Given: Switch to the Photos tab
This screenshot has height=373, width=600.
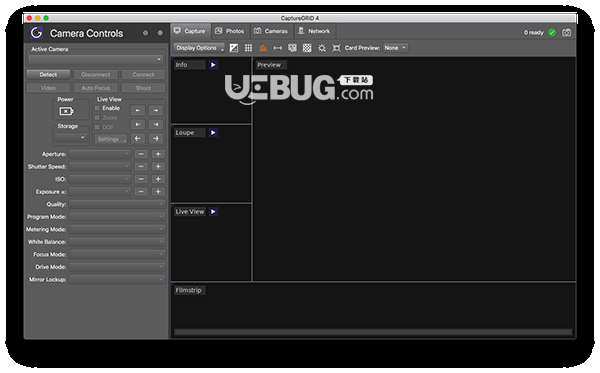Looking at the screenshot, I should click(230, 31).
